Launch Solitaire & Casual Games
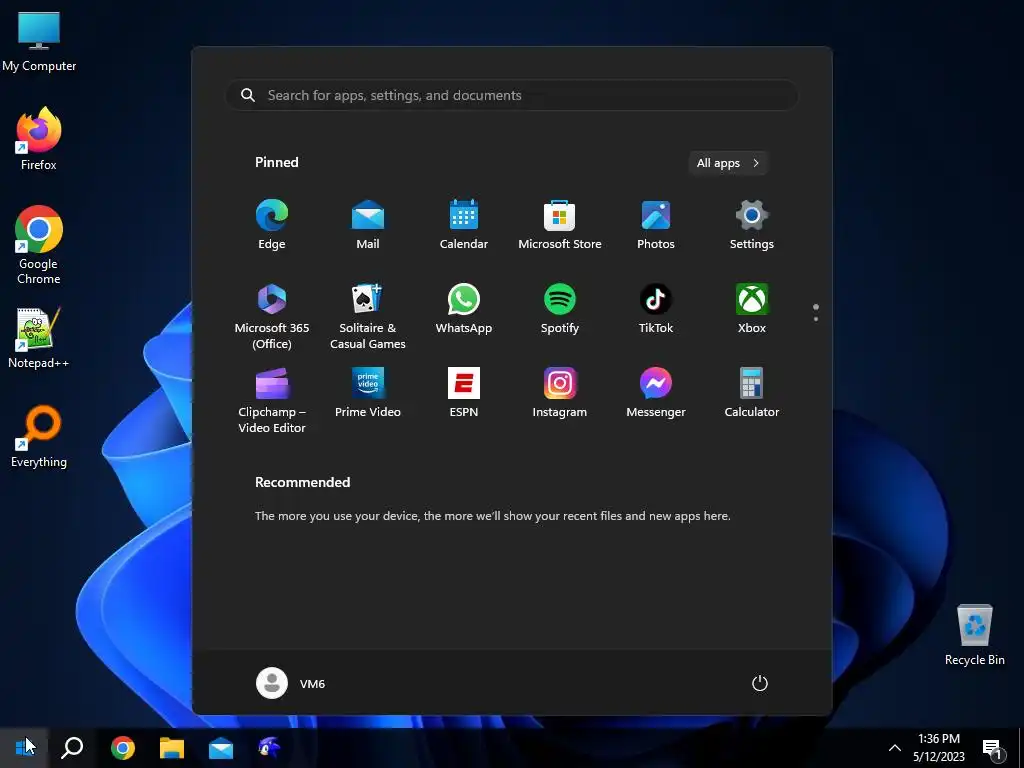The width and height of the screenshot is (1024, 768). coord(368,316)
